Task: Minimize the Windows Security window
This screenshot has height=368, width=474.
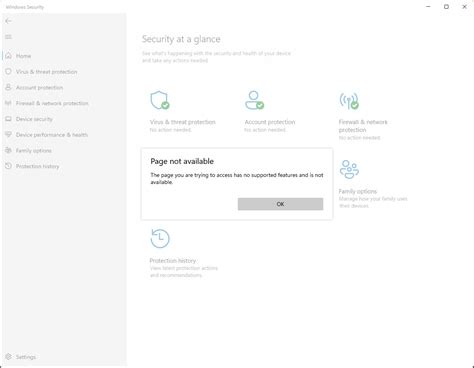Action: coord(428,7)
